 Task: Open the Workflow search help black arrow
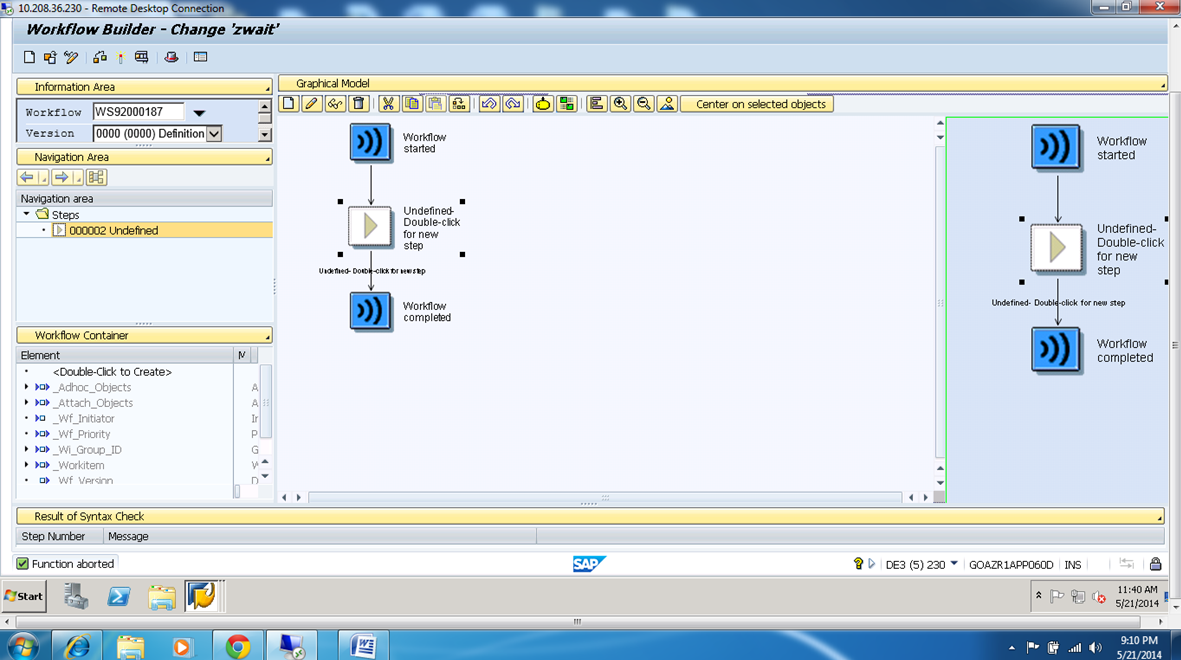(199, 112)
